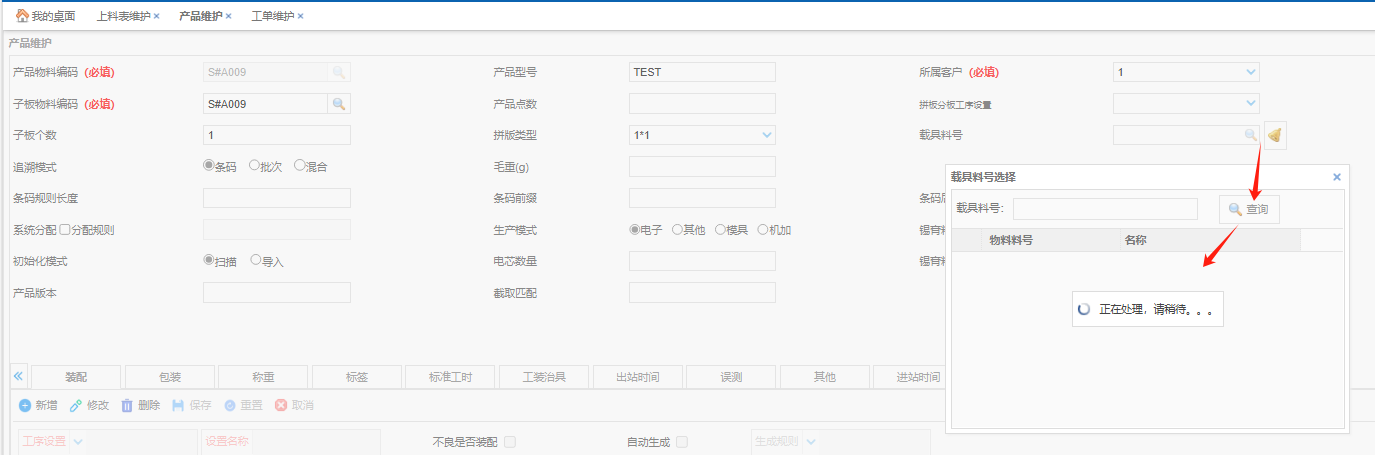Enable the 分配规则 checkbox
The width and height of the screenshot is (1375, 455).
65,230
